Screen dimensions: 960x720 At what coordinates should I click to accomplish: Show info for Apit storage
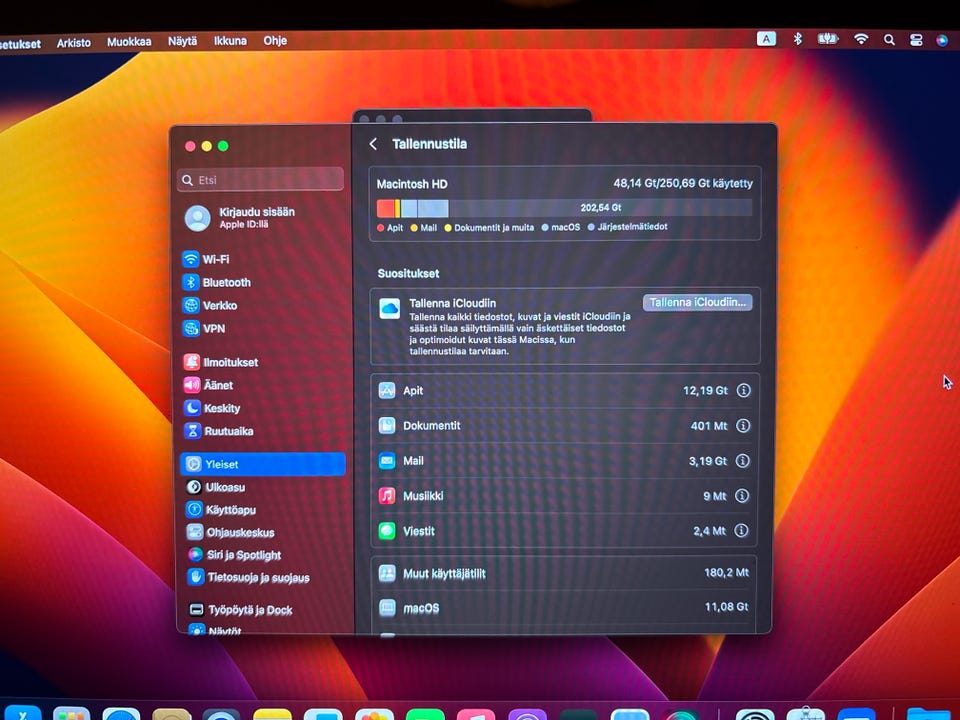[x=743, y=390]
